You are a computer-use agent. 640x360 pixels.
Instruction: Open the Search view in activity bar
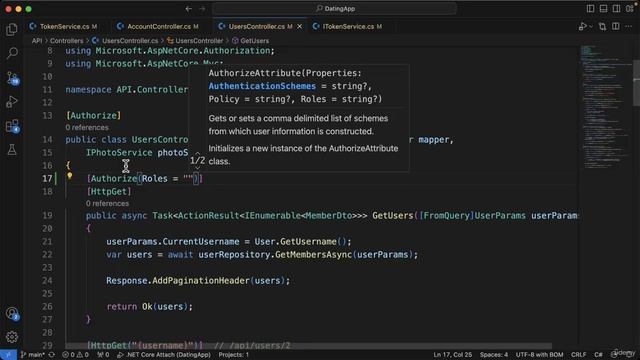(x=12, y=53)
